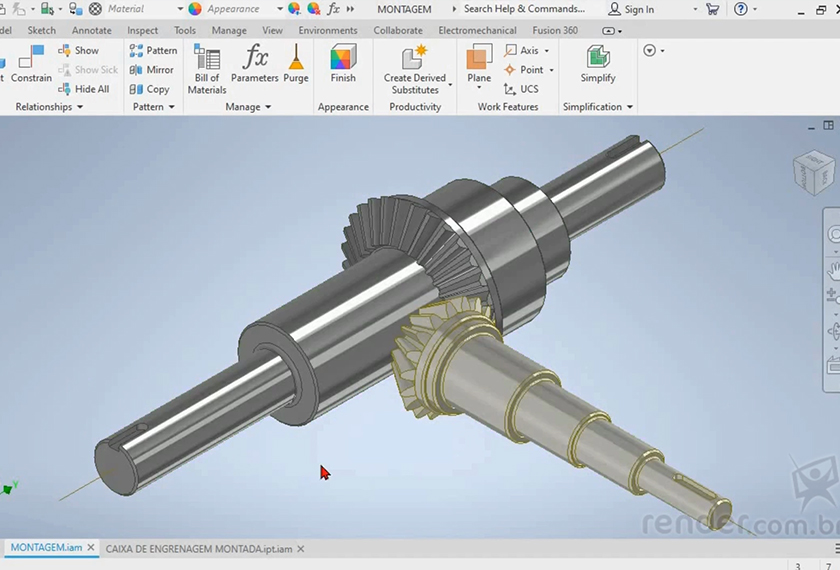Open the Inspect ribbon tab
Image resolution: width=840 pixels, height=570 pixels.
142,30
